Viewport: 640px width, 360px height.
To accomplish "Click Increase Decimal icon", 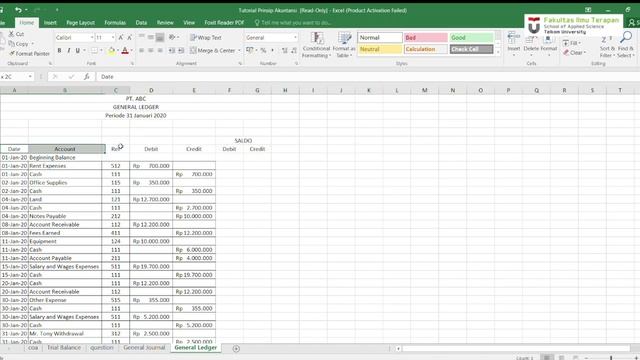I will (x=284, y=50).
